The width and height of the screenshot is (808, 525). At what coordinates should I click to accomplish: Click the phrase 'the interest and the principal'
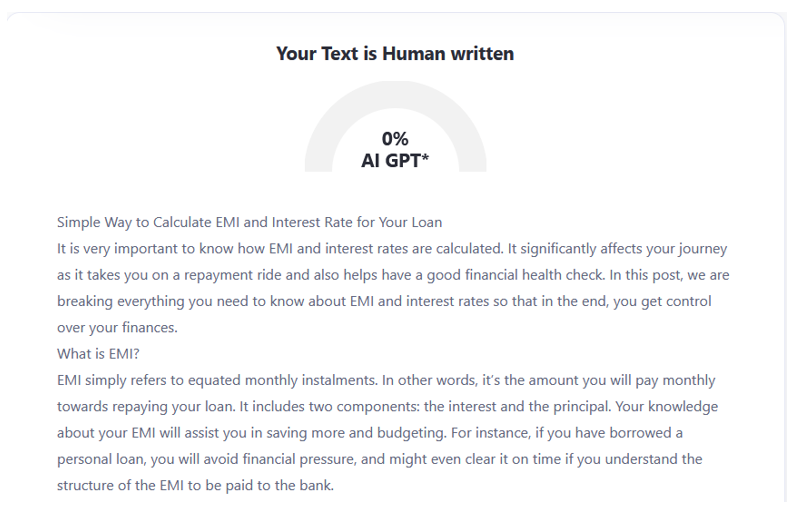pyautogui.click(x=516, y=407)
